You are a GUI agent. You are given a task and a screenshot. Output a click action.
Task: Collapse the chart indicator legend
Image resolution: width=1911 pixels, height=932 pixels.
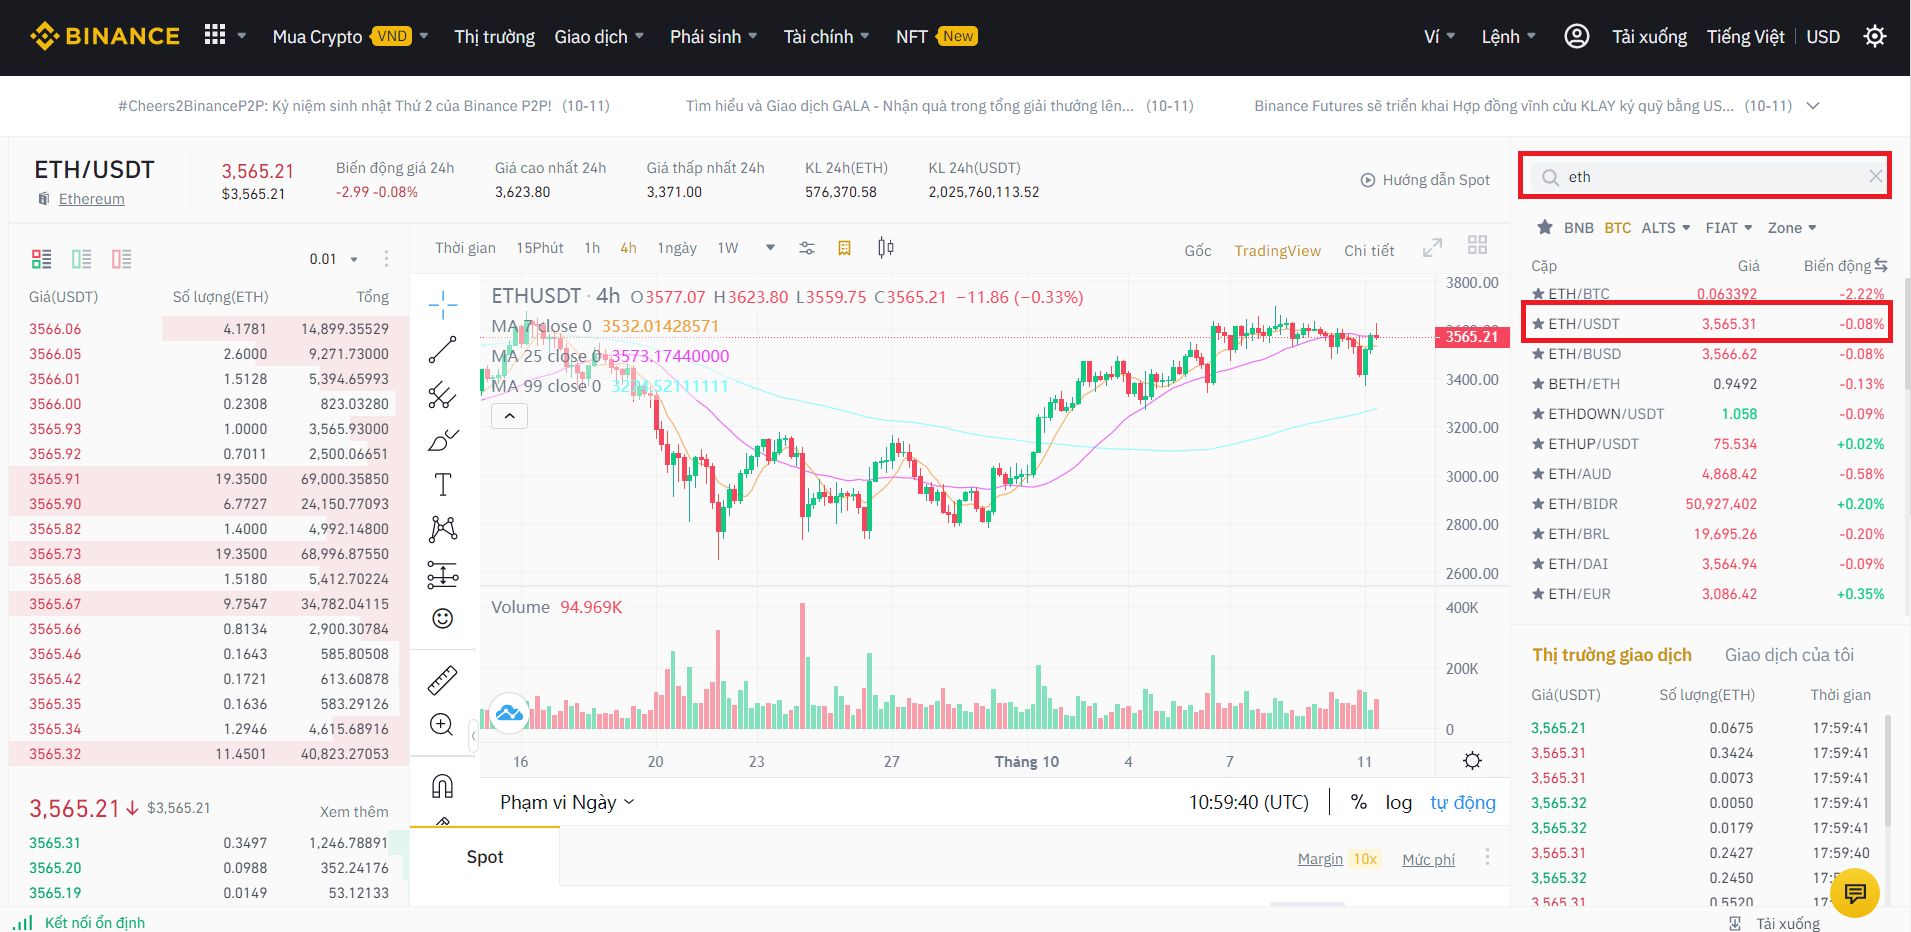click(509, 416)
